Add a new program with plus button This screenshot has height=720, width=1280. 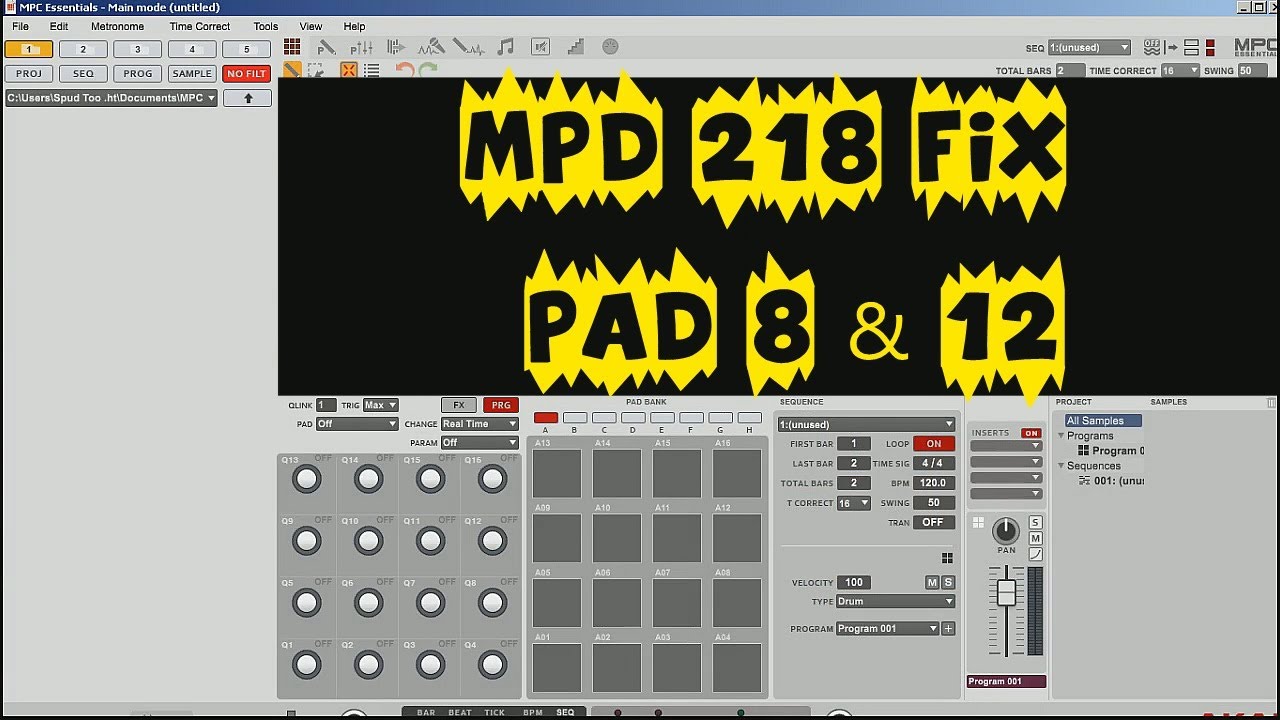(x=948, y=629)
